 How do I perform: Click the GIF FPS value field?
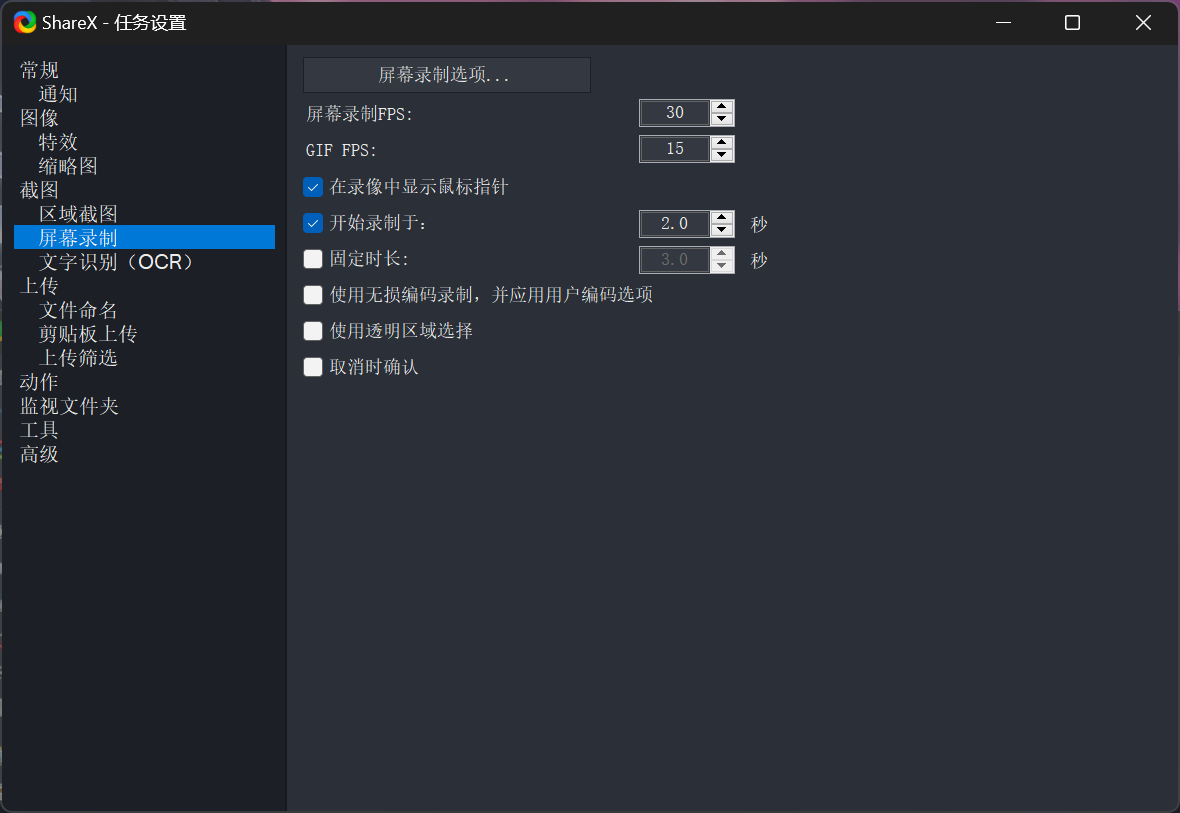[675, 149]
